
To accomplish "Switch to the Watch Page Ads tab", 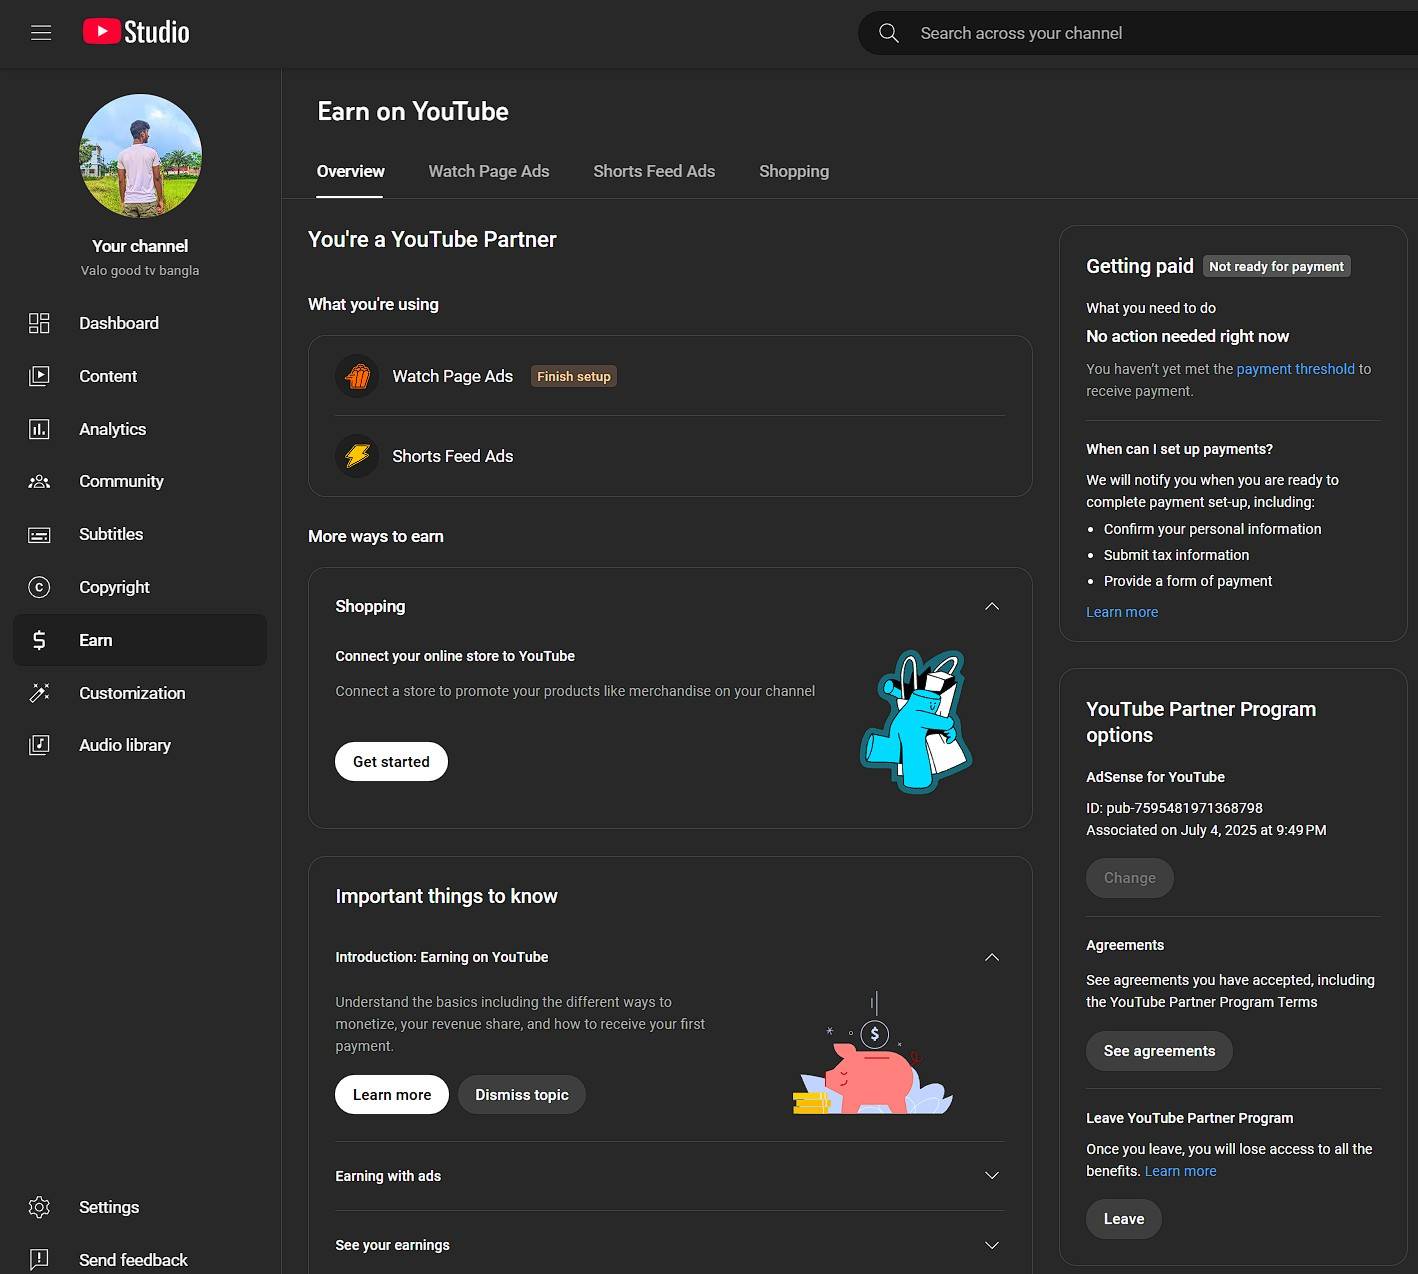I will click(x=488, y=171).
